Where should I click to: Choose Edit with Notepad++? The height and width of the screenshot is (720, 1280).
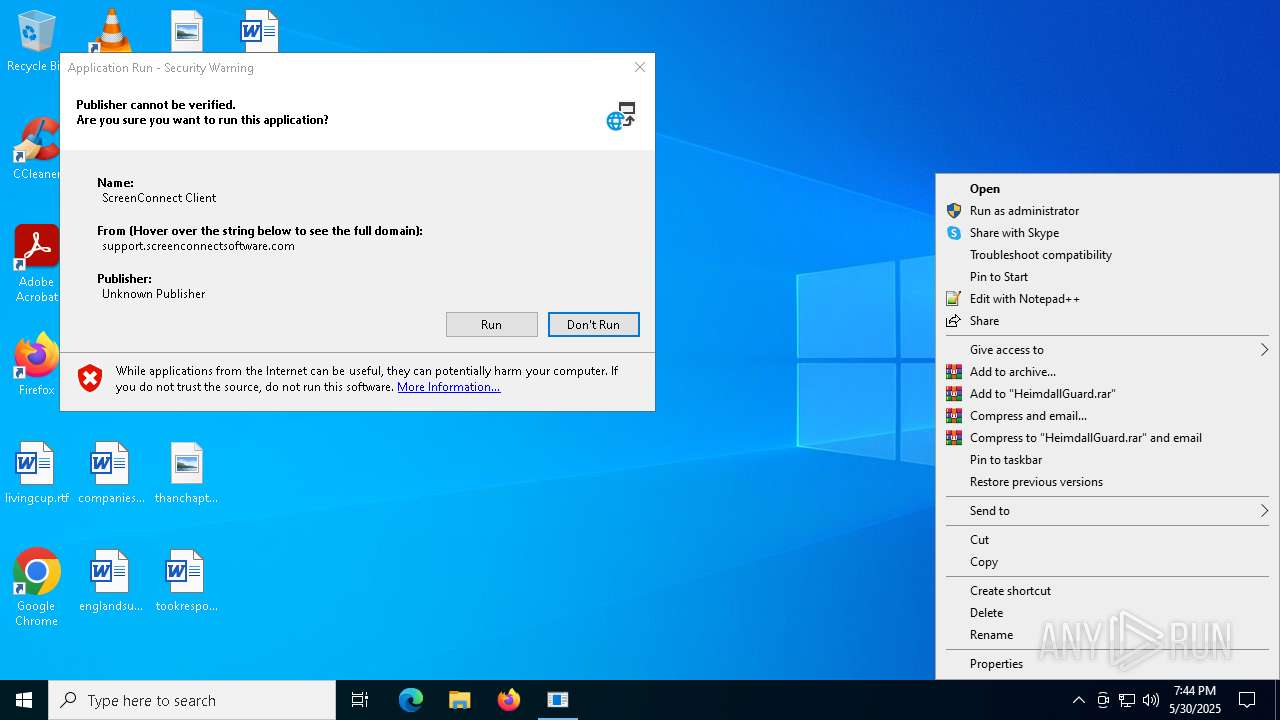tap(1107, 299)
